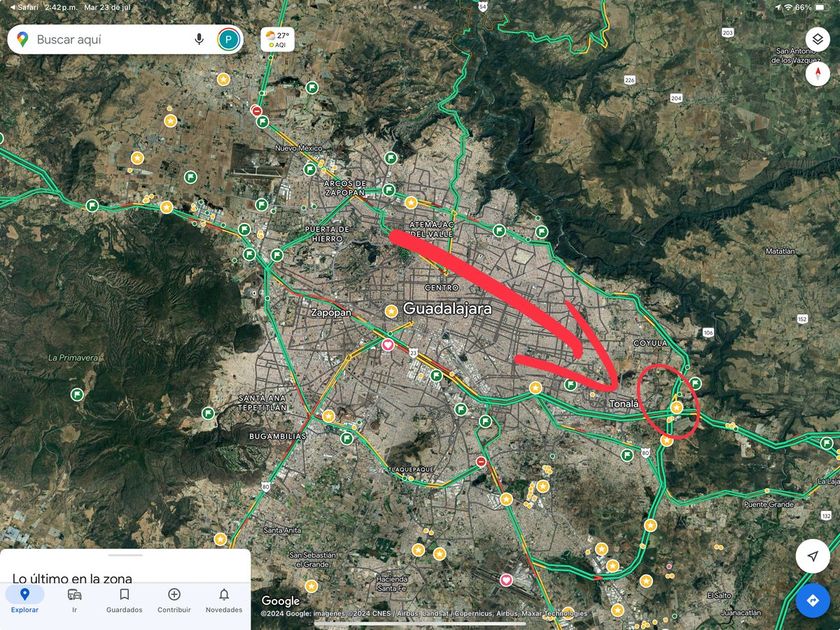Tap the pink heart saved place near Guadalajara

(x=388, y=345)
